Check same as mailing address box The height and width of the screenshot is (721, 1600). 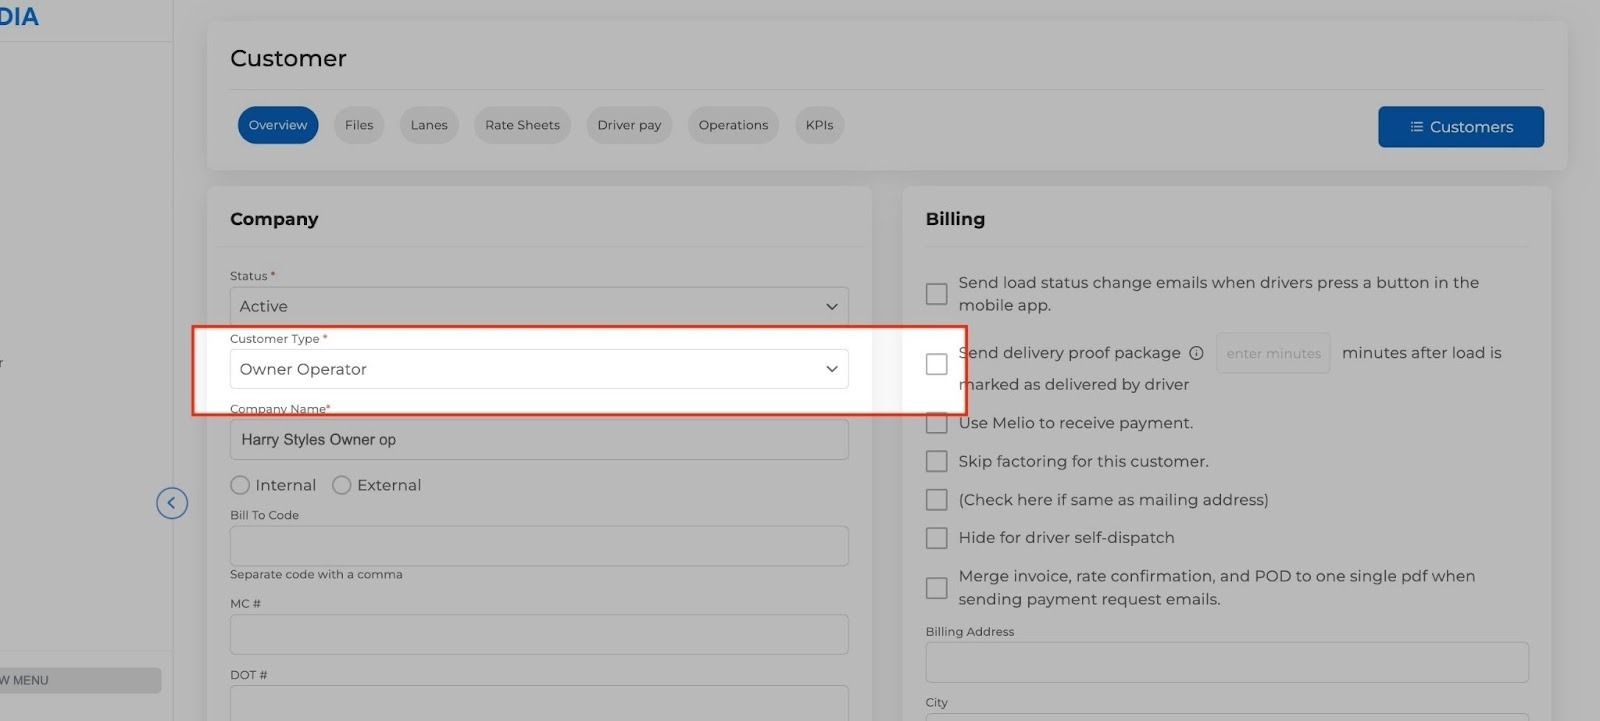936,500
